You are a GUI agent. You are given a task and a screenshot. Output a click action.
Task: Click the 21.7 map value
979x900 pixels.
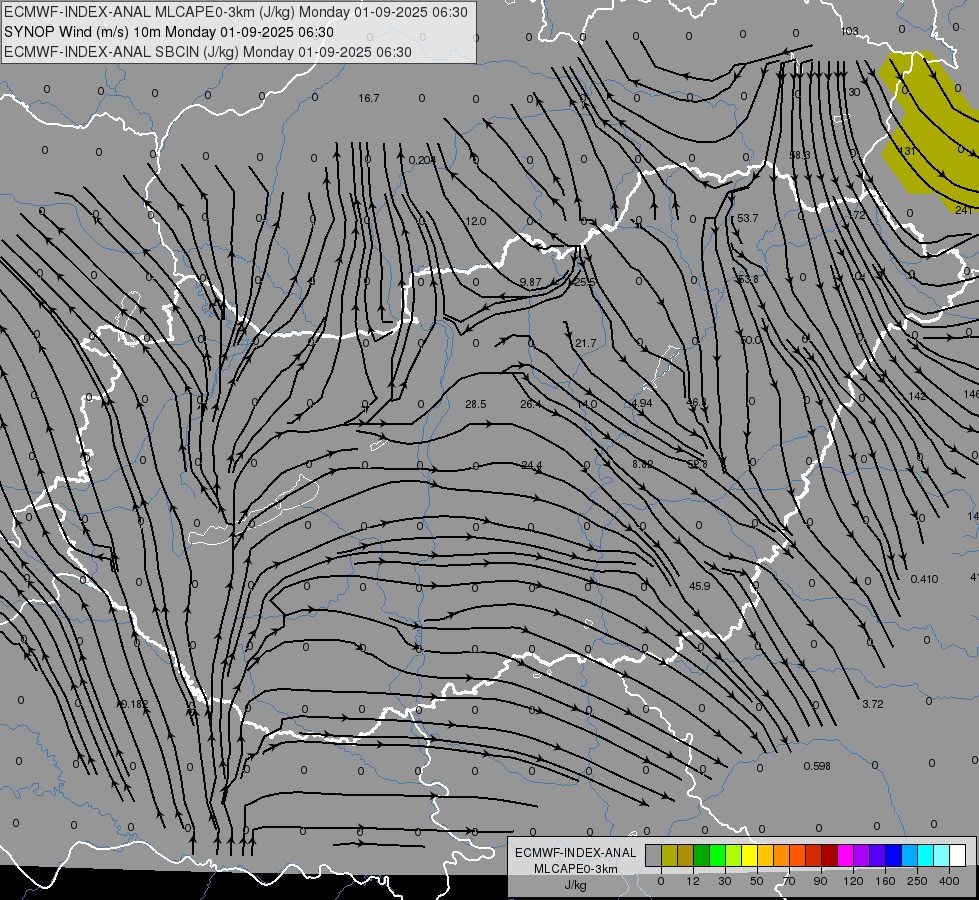click(x=585, y=343)
